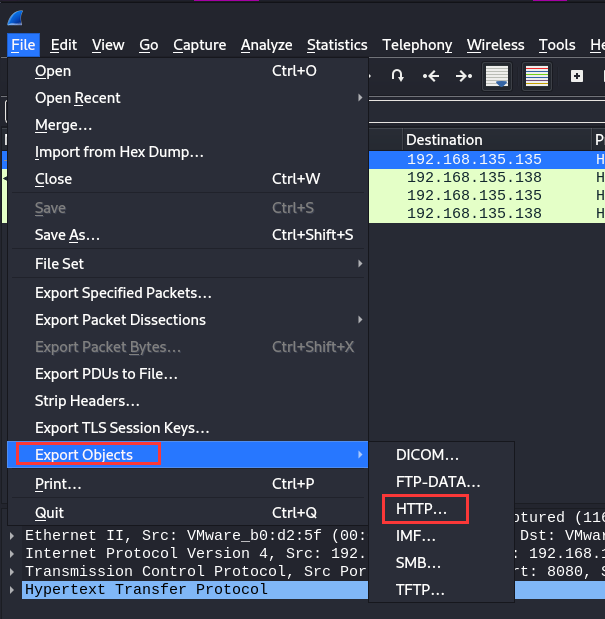Screen dimensions: 605x619
Task: Click the right arrow with dot toolbar icon
Action: (464, 76)
